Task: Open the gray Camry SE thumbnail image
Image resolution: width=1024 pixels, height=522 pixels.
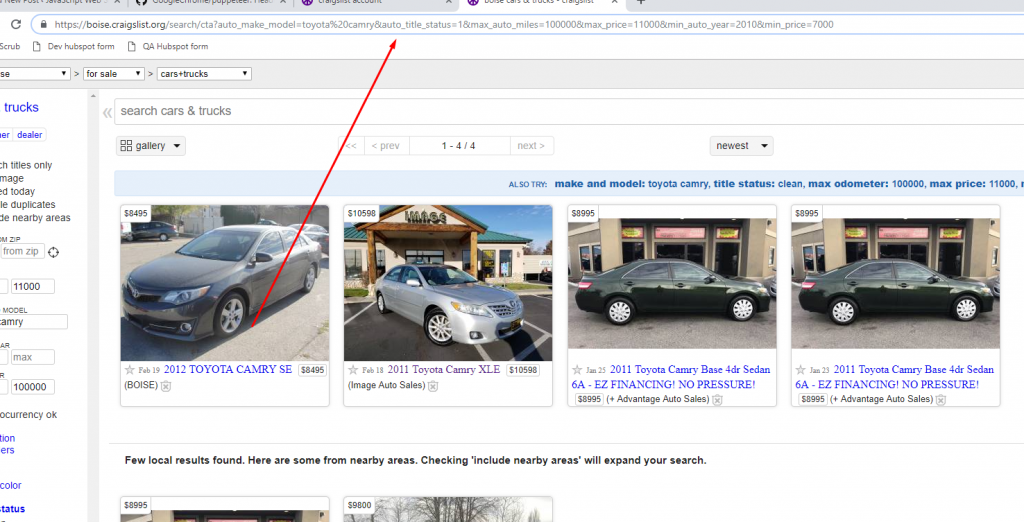Action: tap(225, 283)
